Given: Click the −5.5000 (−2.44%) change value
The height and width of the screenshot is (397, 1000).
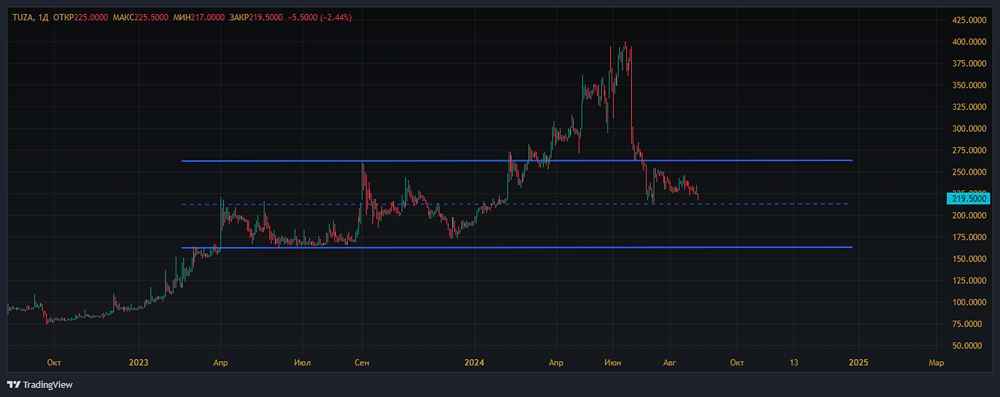Looking at the screenshot, I should click(321, 17).
